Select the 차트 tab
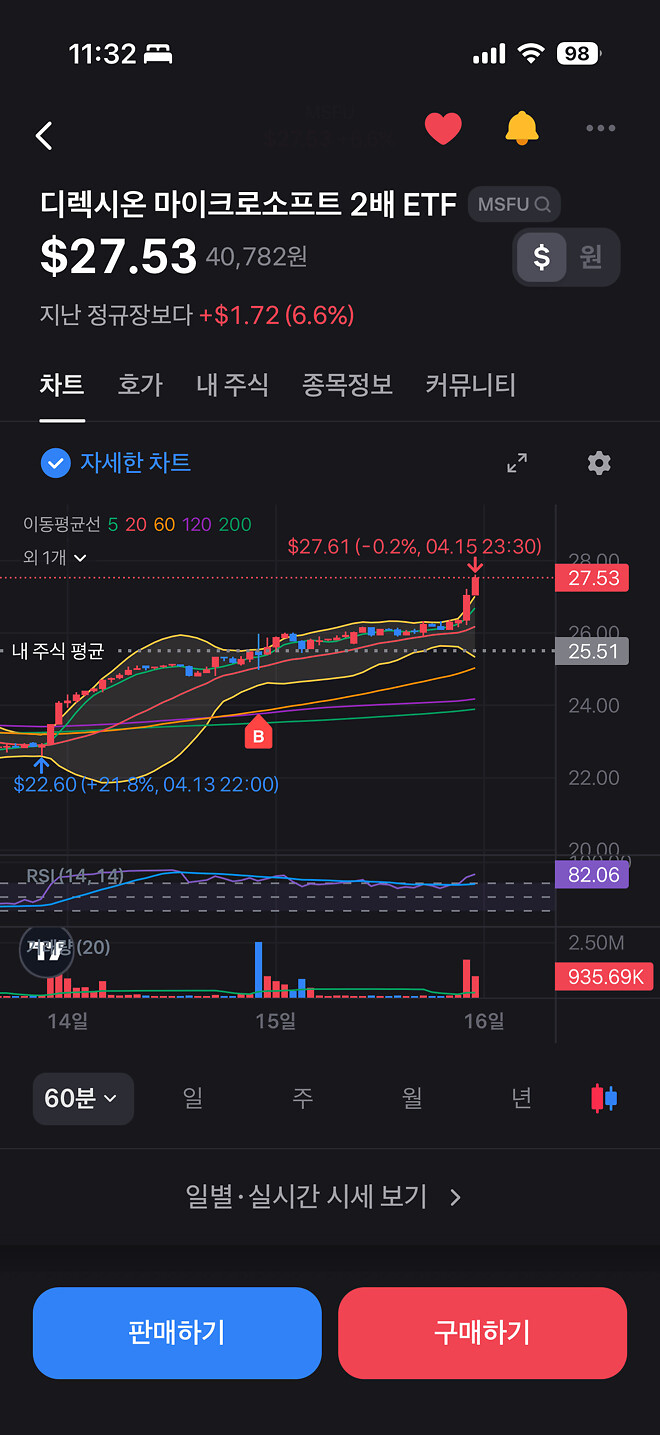 pyautogui.click(x=62, y=385)
